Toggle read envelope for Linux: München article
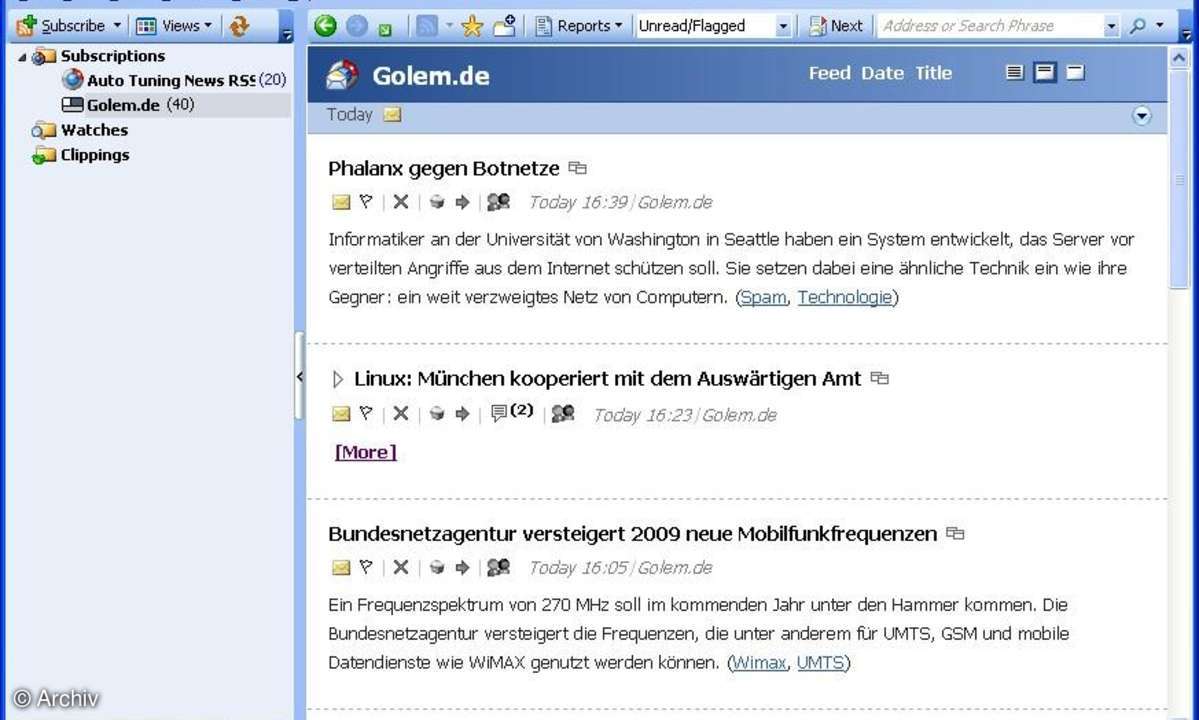This screenshot has width=1199, height=720. pos(341,414)
